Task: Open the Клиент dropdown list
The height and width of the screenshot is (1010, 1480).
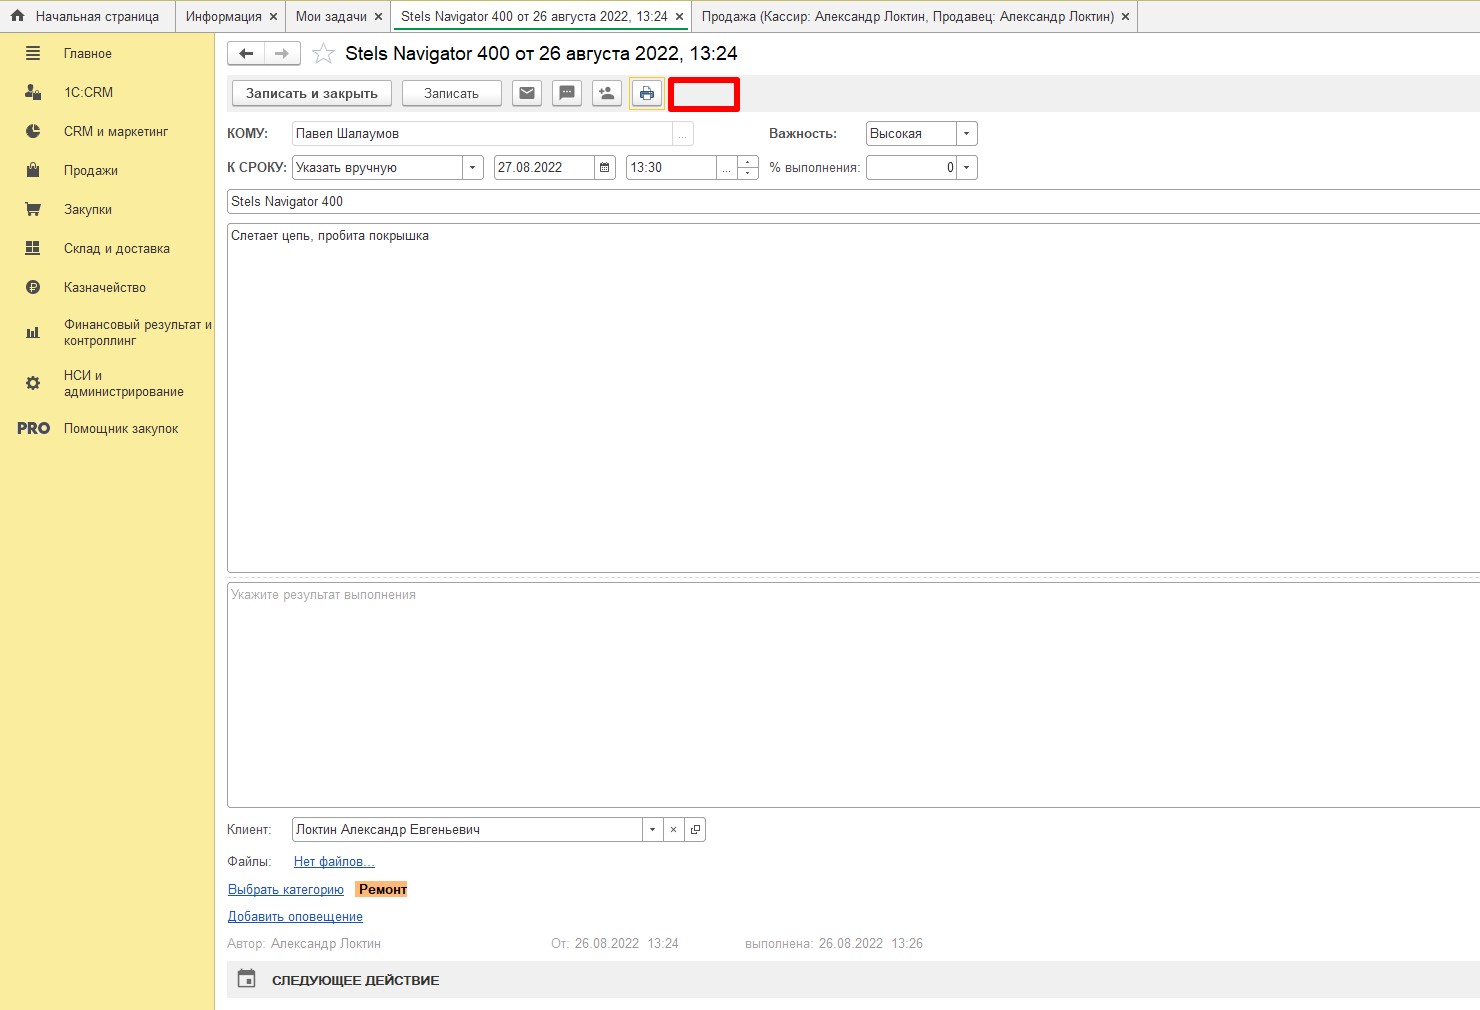Action: coord(652,830)
